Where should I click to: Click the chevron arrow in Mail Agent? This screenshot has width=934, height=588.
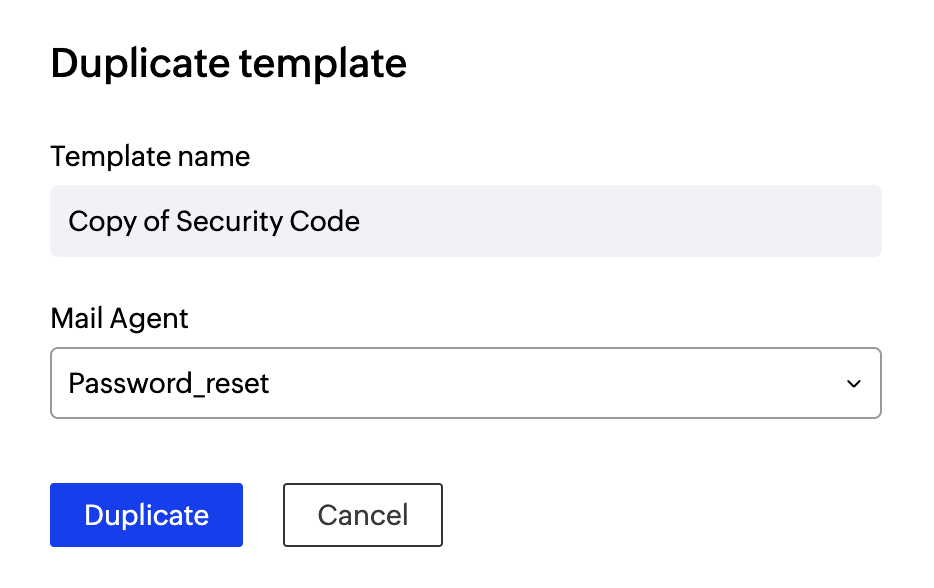click(853, 384)
